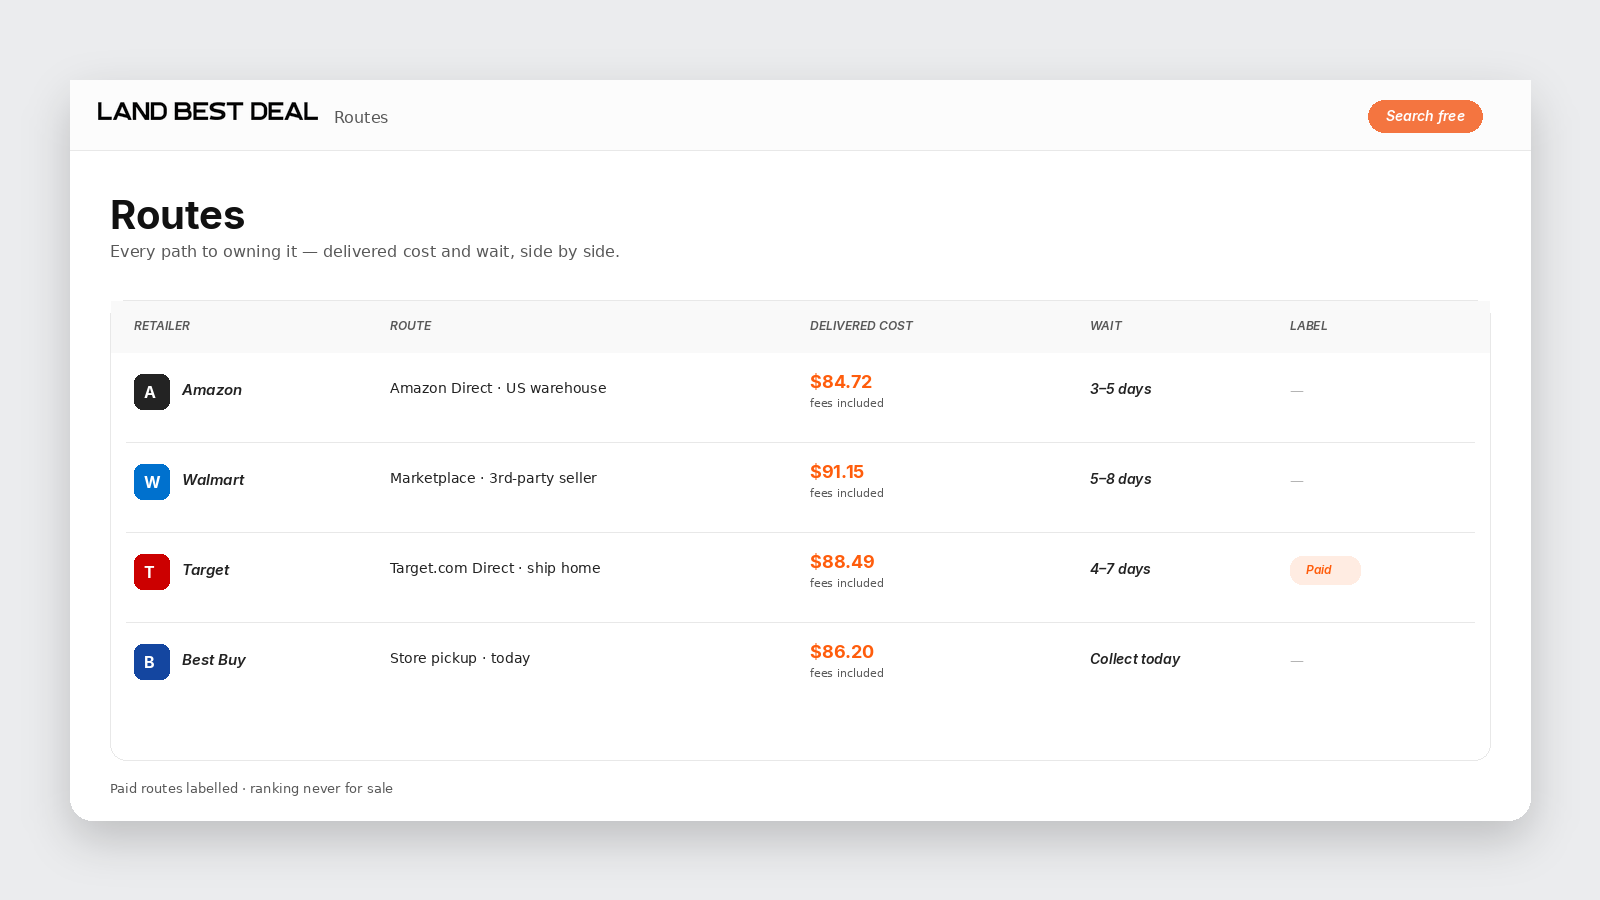Click 'Store pickup · today' route
1600x900 pixels.
click(x=460, y=658)
